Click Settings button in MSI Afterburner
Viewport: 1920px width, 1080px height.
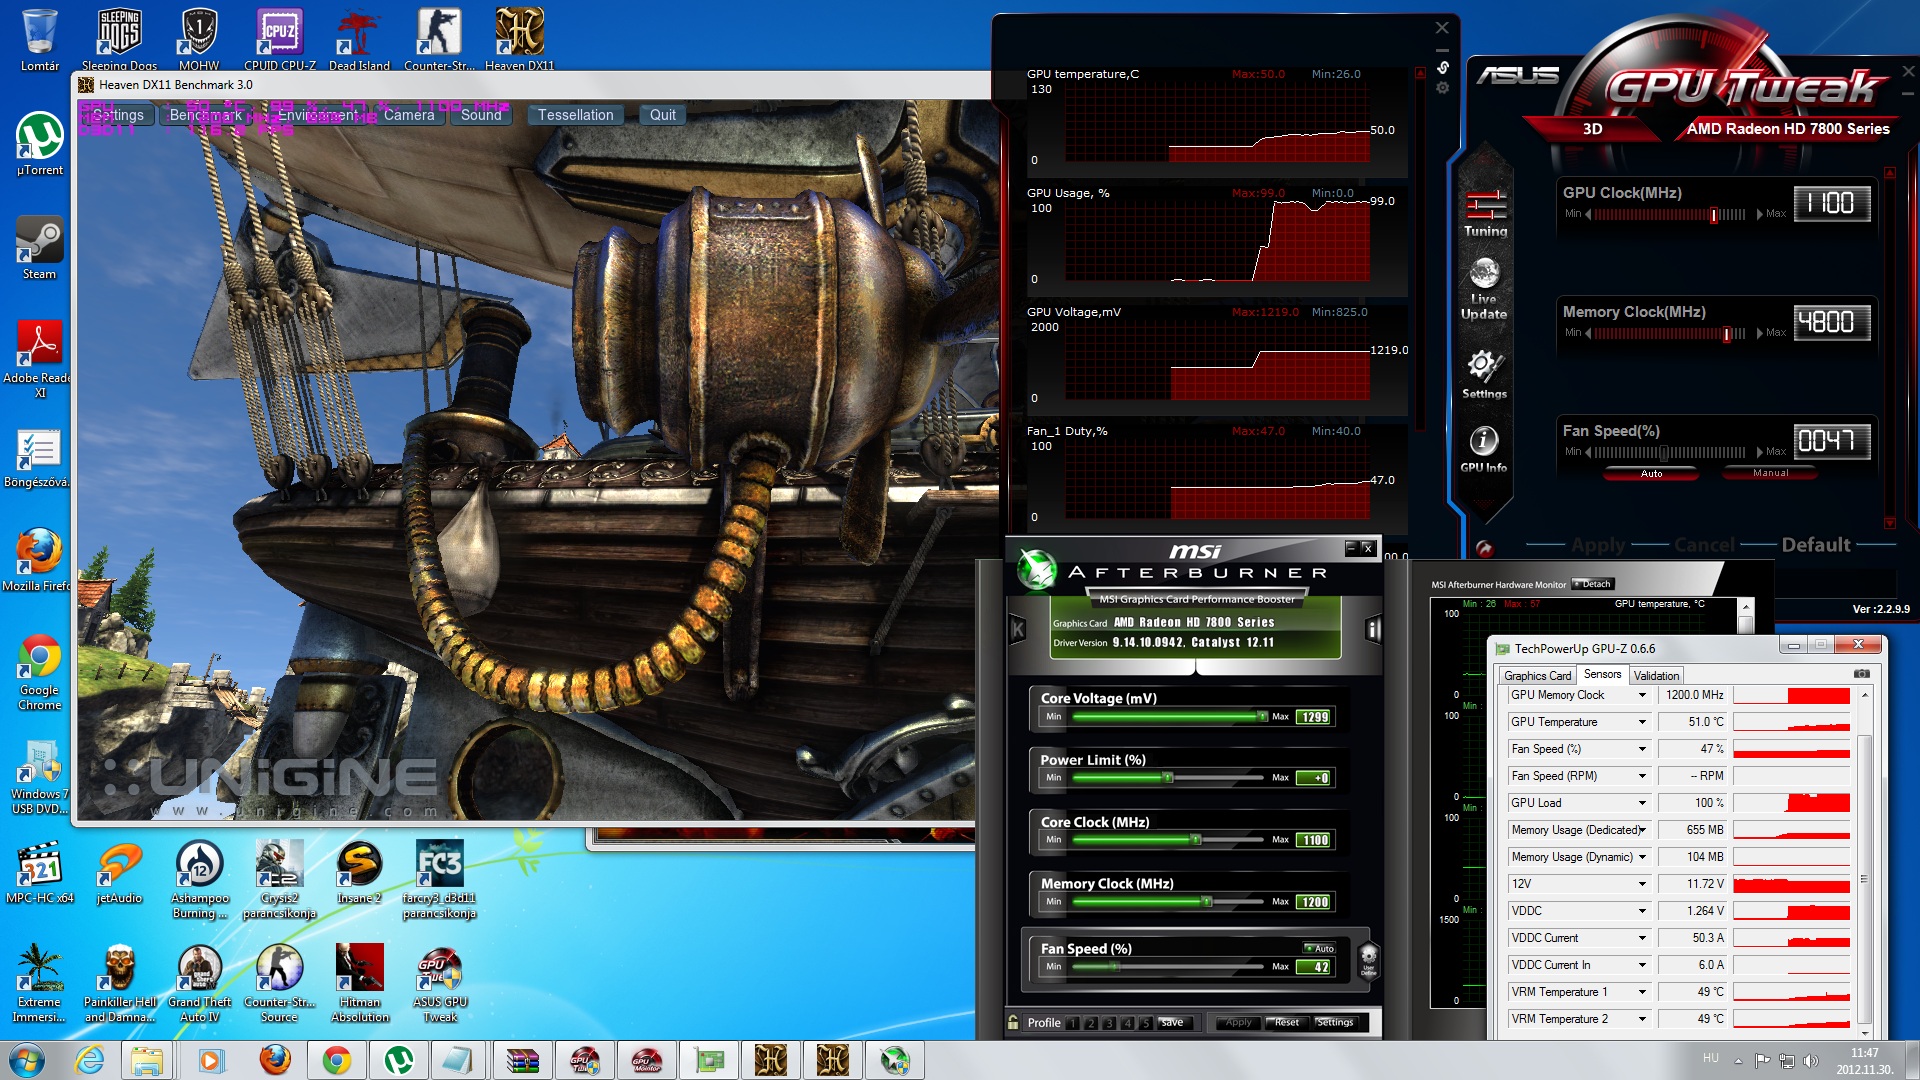(x=1335, y=1023)
